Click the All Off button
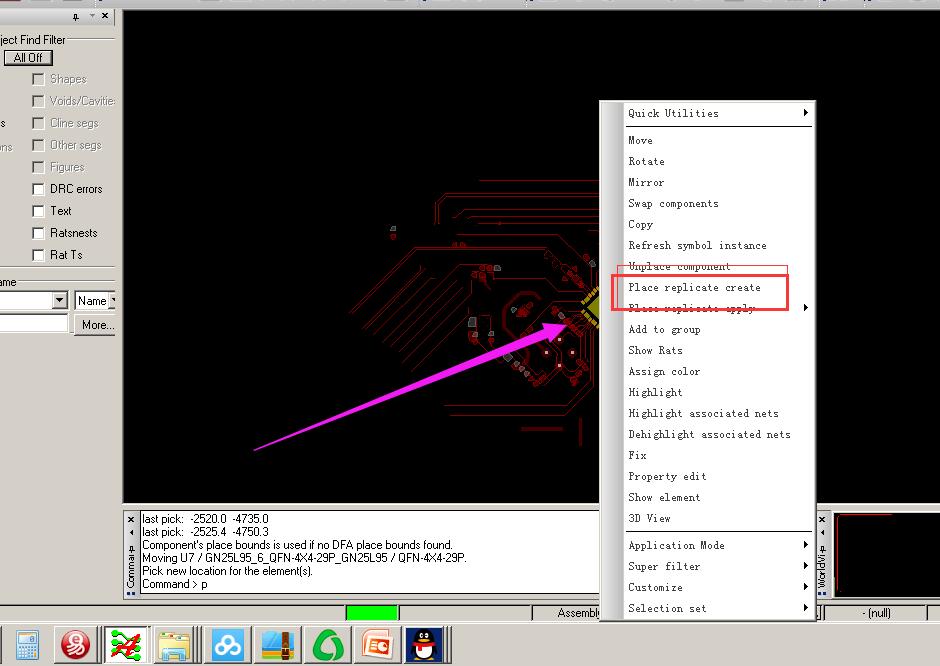 tap(28, 58)
